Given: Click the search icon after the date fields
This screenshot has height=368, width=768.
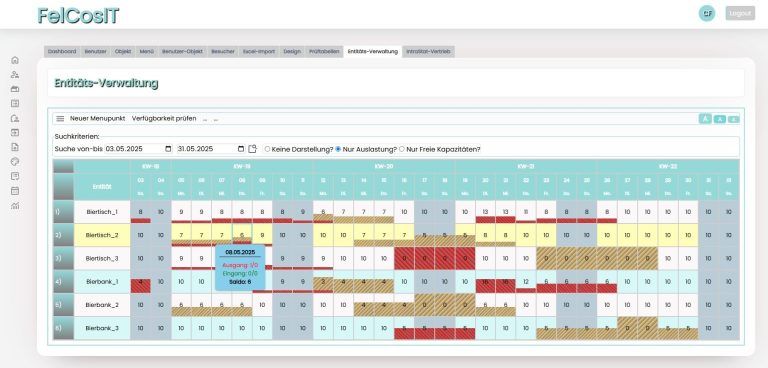Looking at the screenshot, I should tap(252, 149).
